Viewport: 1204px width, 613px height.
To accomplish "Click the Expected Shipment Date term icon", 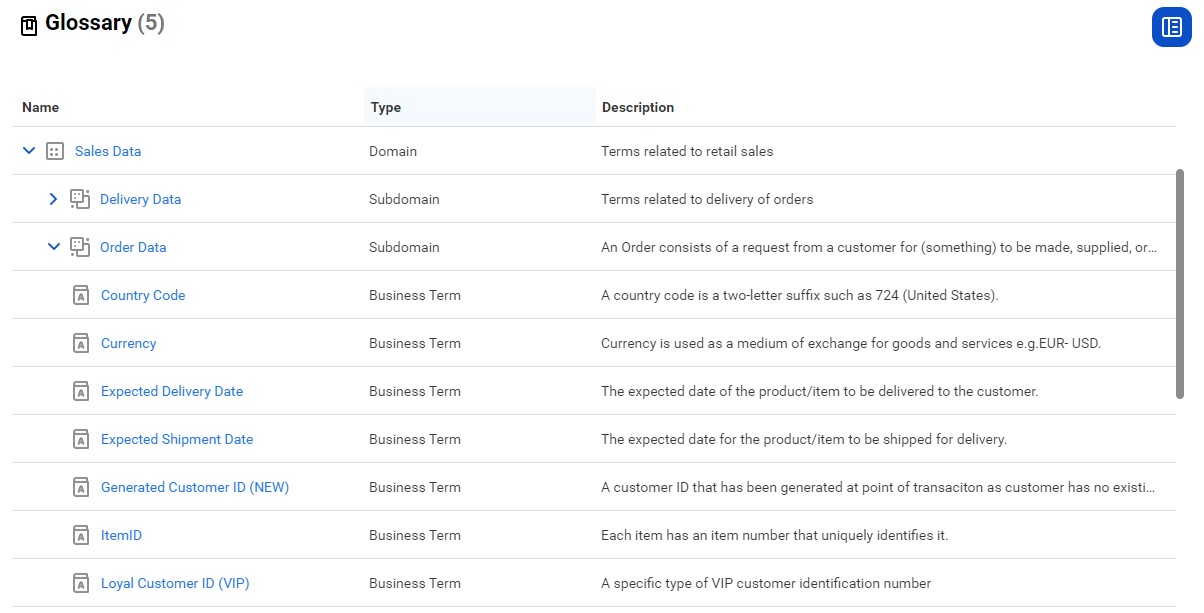I will [x=81, y=439].
